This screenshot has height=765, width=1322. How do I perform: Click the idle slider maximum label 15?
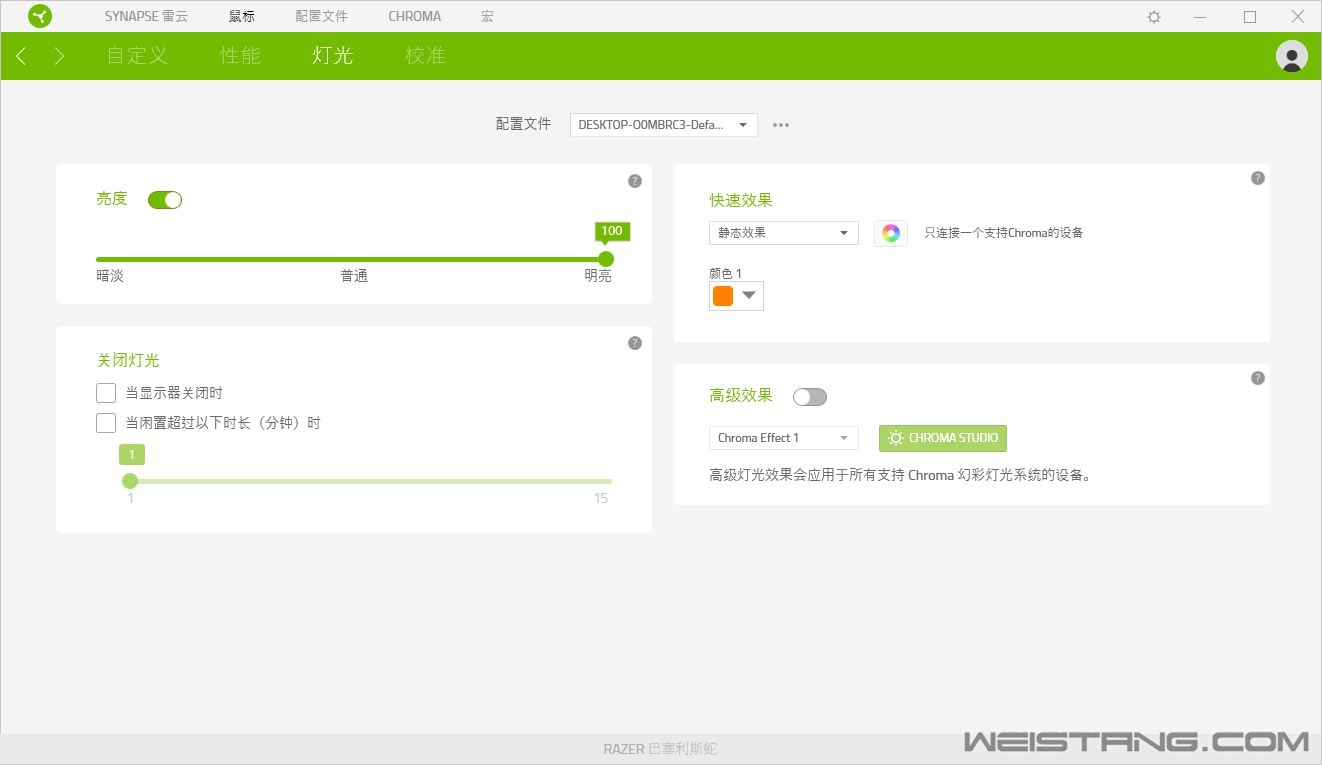[601, 498]
